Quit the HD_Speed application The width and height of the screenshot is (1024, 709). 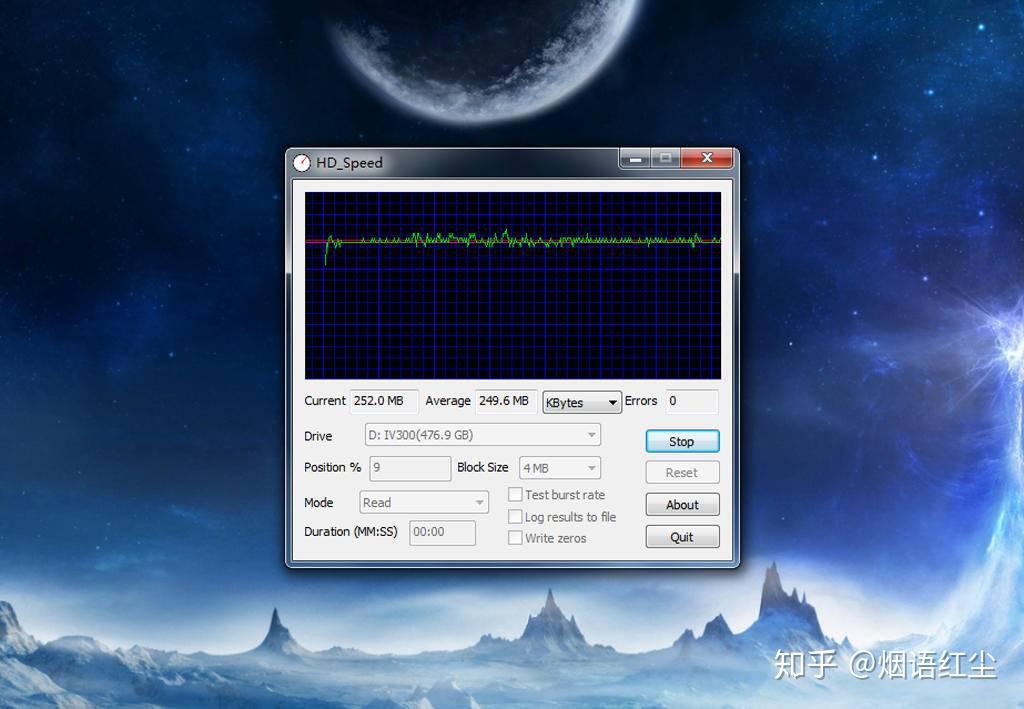click(x=682, y=537)
